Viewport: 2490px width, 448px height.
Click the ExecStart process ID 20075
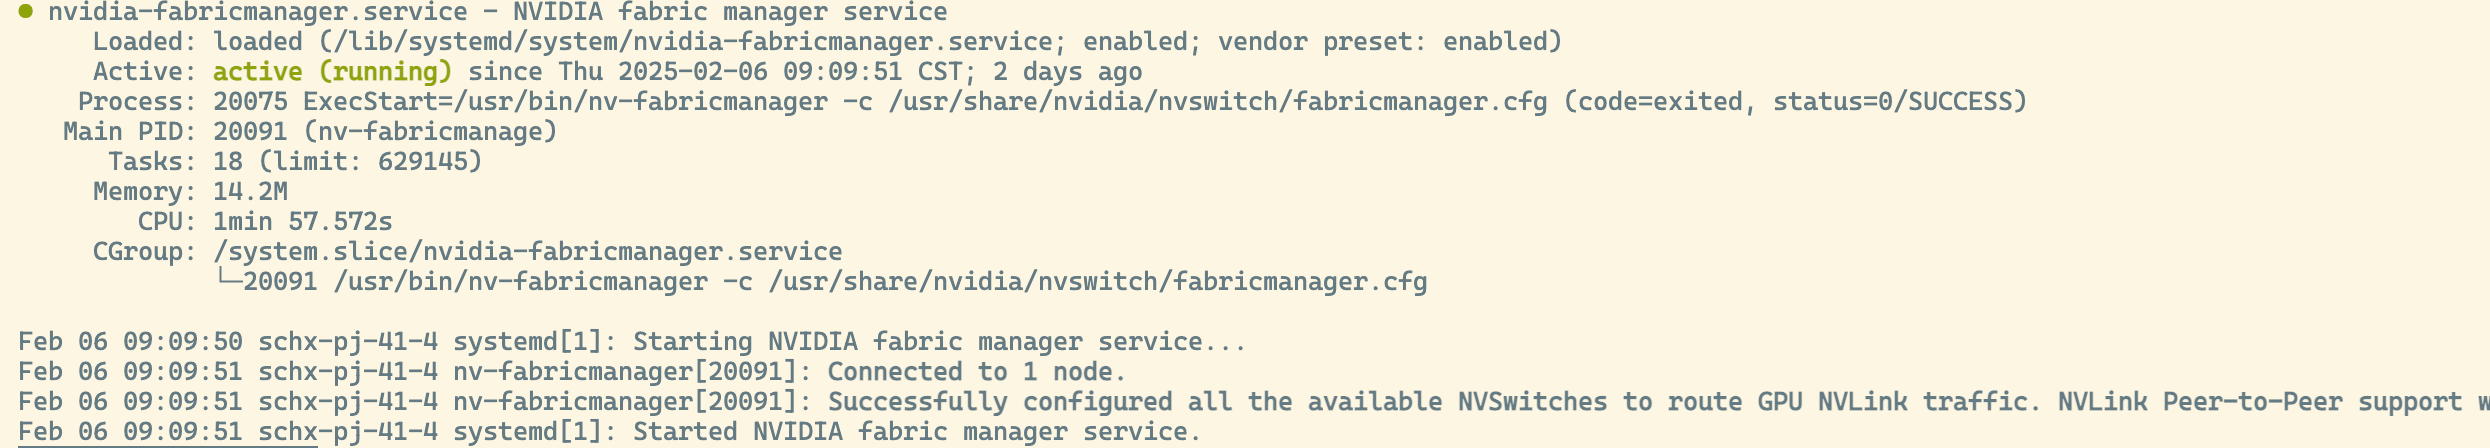[250, 102]
